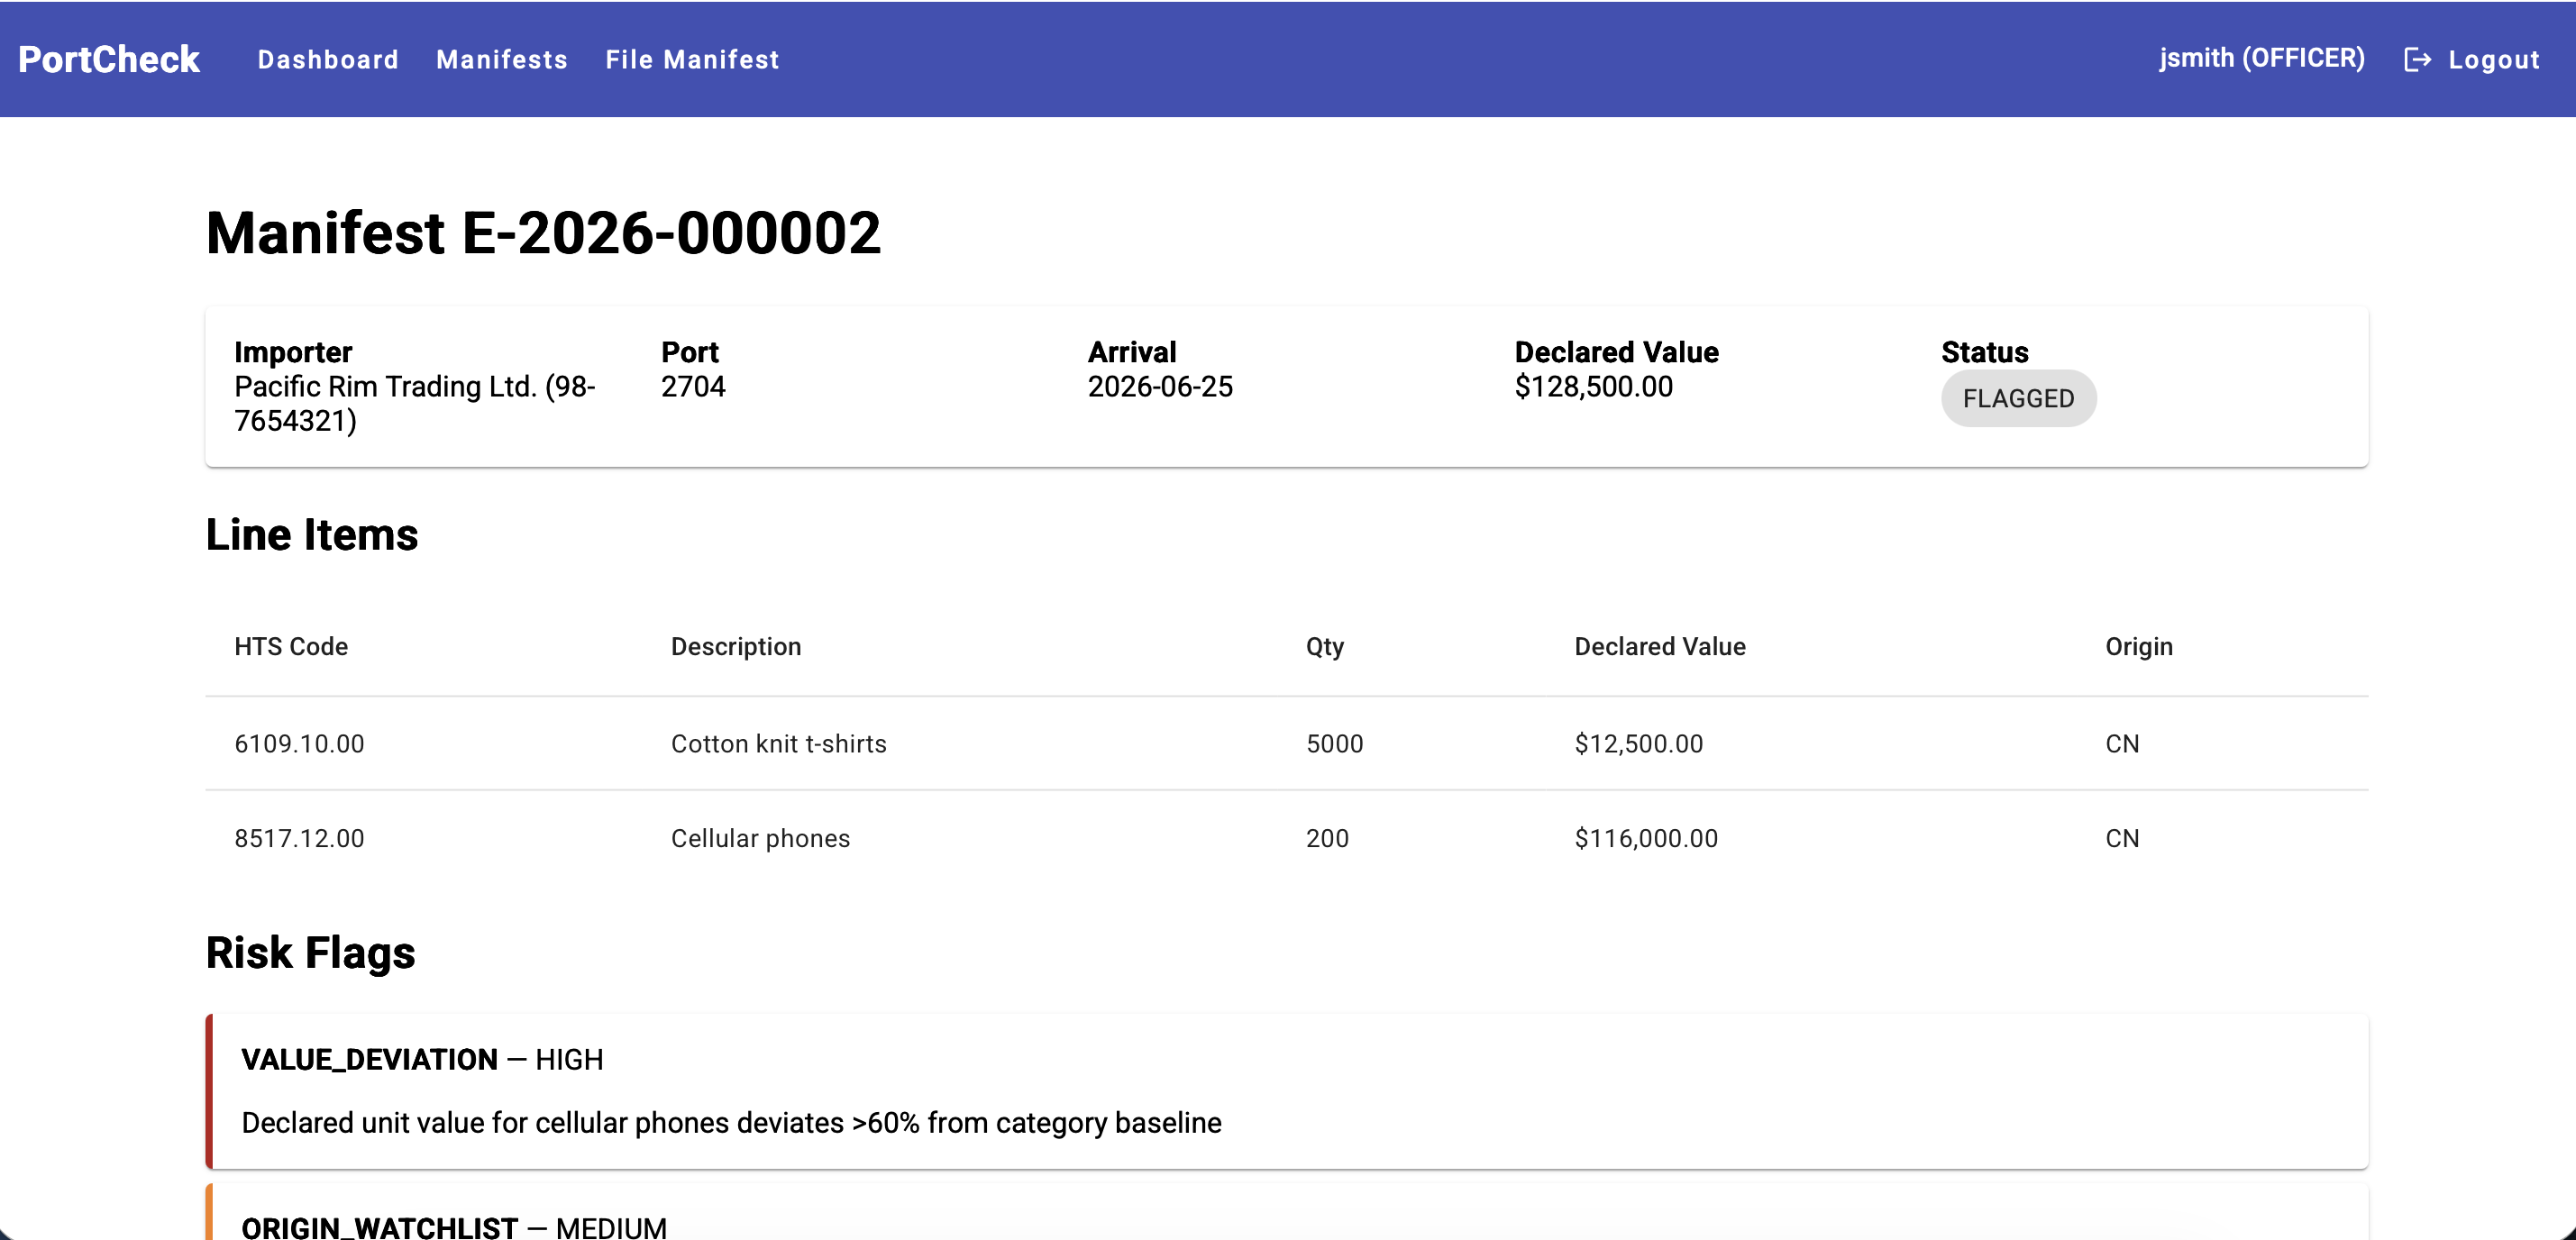Click the $12,500.00 declared value cell

tap(1638, 743)
